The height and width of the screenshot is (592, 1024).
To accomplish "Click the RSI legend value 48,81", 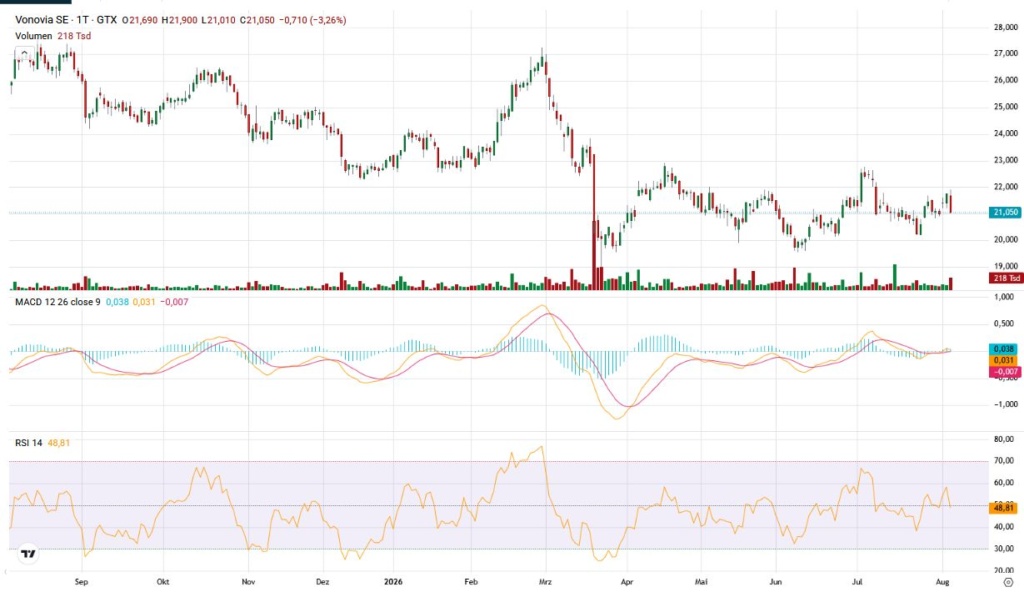I will point(59,443).
